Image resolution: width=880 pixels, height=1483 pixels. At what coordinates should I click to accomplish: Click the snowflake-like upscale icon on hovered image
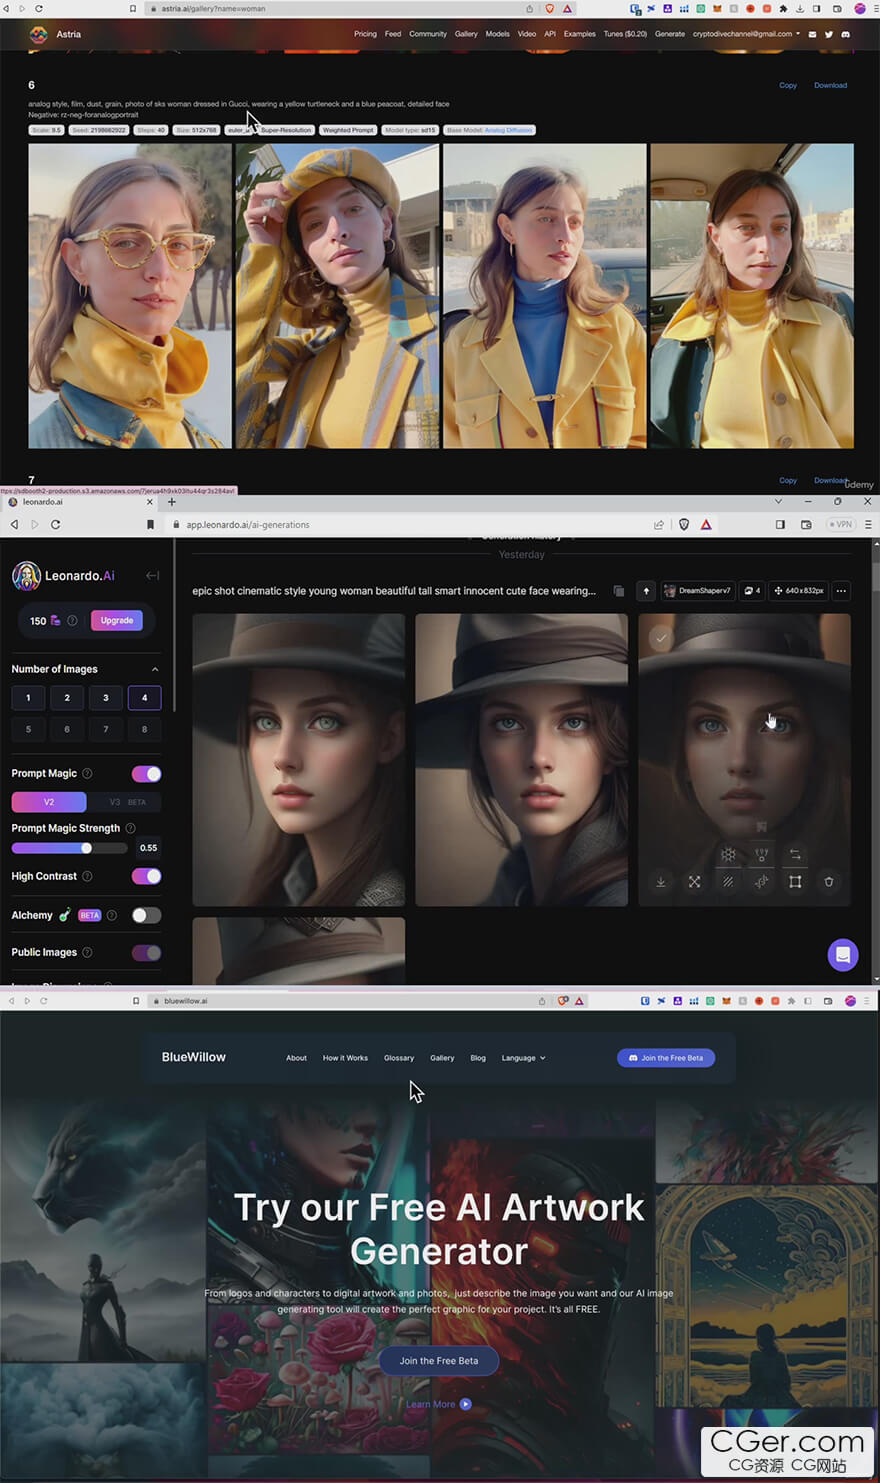tap(728, 854)
